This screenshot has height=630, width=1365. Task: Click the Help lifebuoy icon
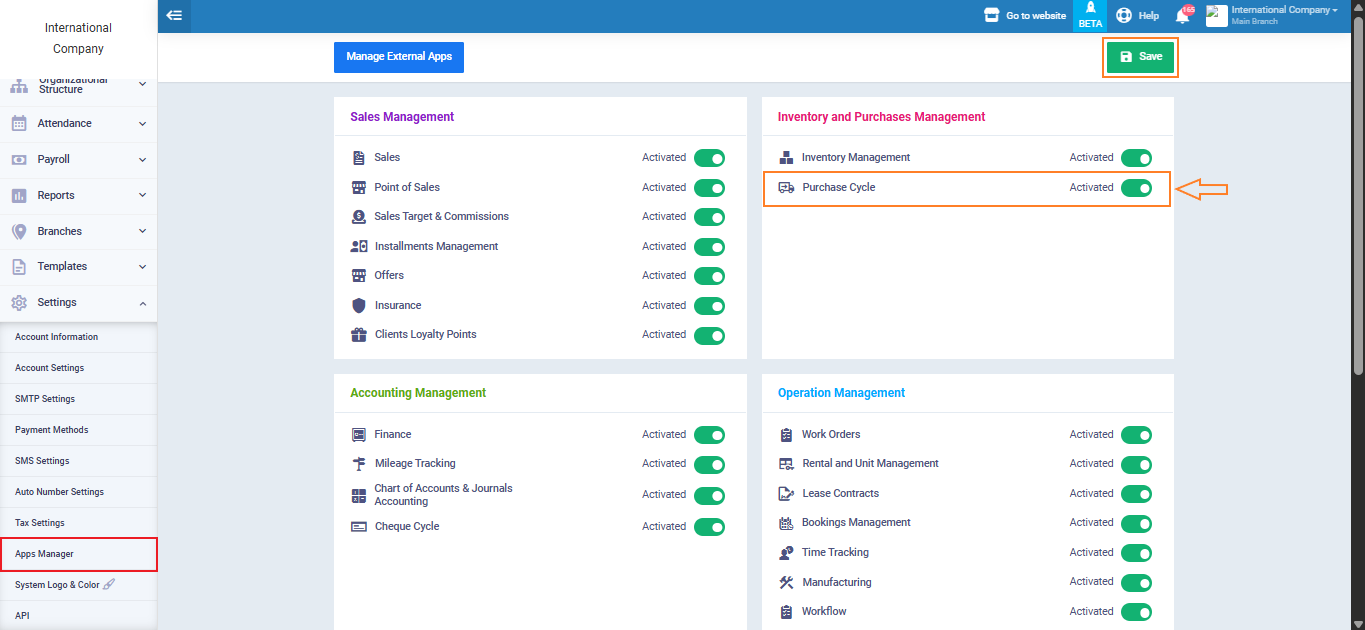pyautogui.click(x=1123, y=16)
